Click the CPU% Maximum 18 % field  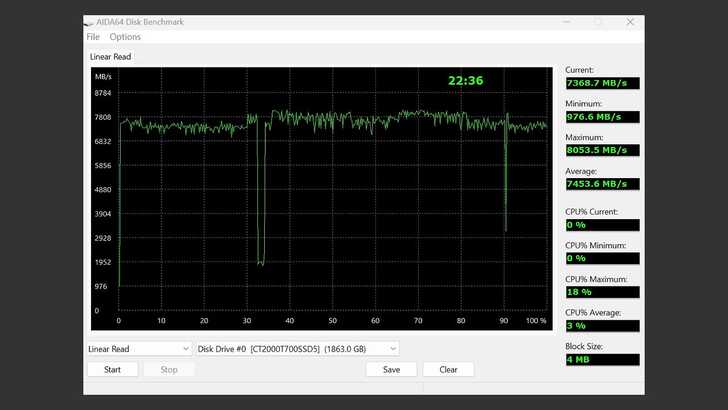[x=601, y=292]
